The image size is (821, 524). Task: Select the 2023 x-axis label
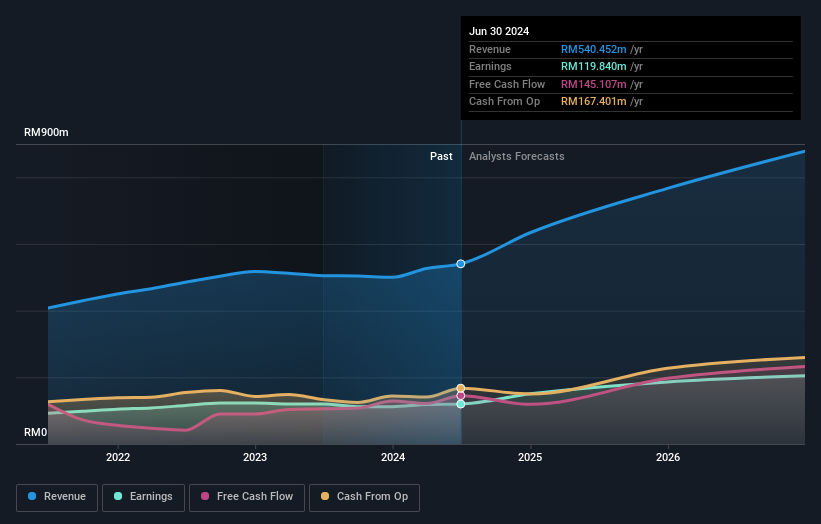click(x=255, y=457)
